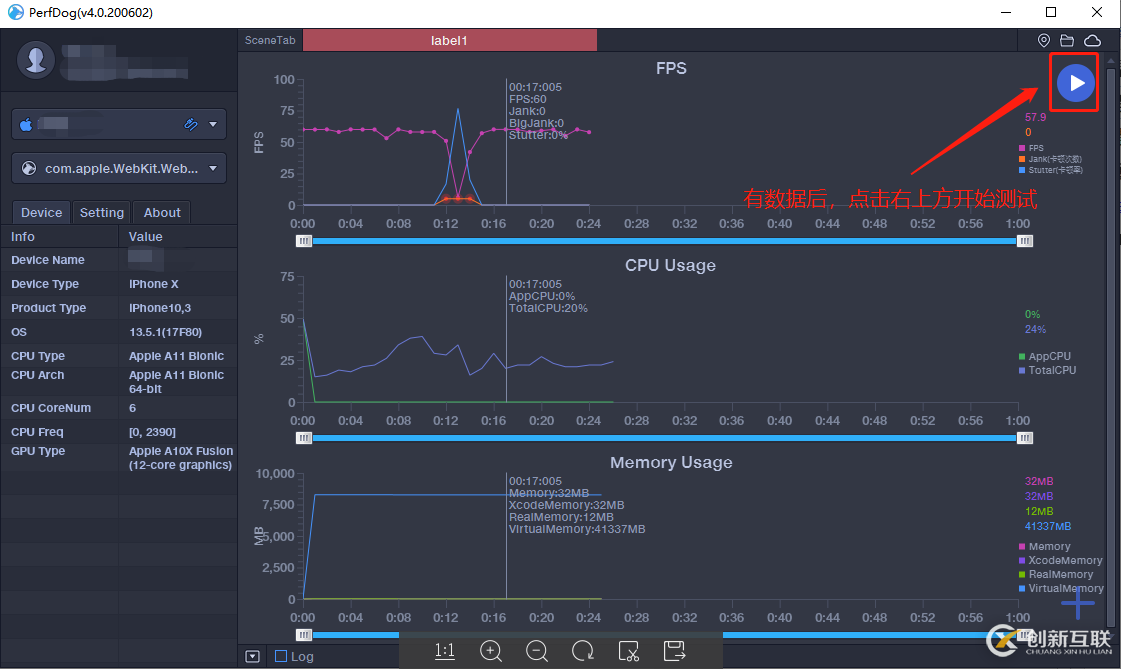Image resolution: width=1121 pixels, height=669 pixels.
Task: Select the Device Type row label
Action: (45, 284)
